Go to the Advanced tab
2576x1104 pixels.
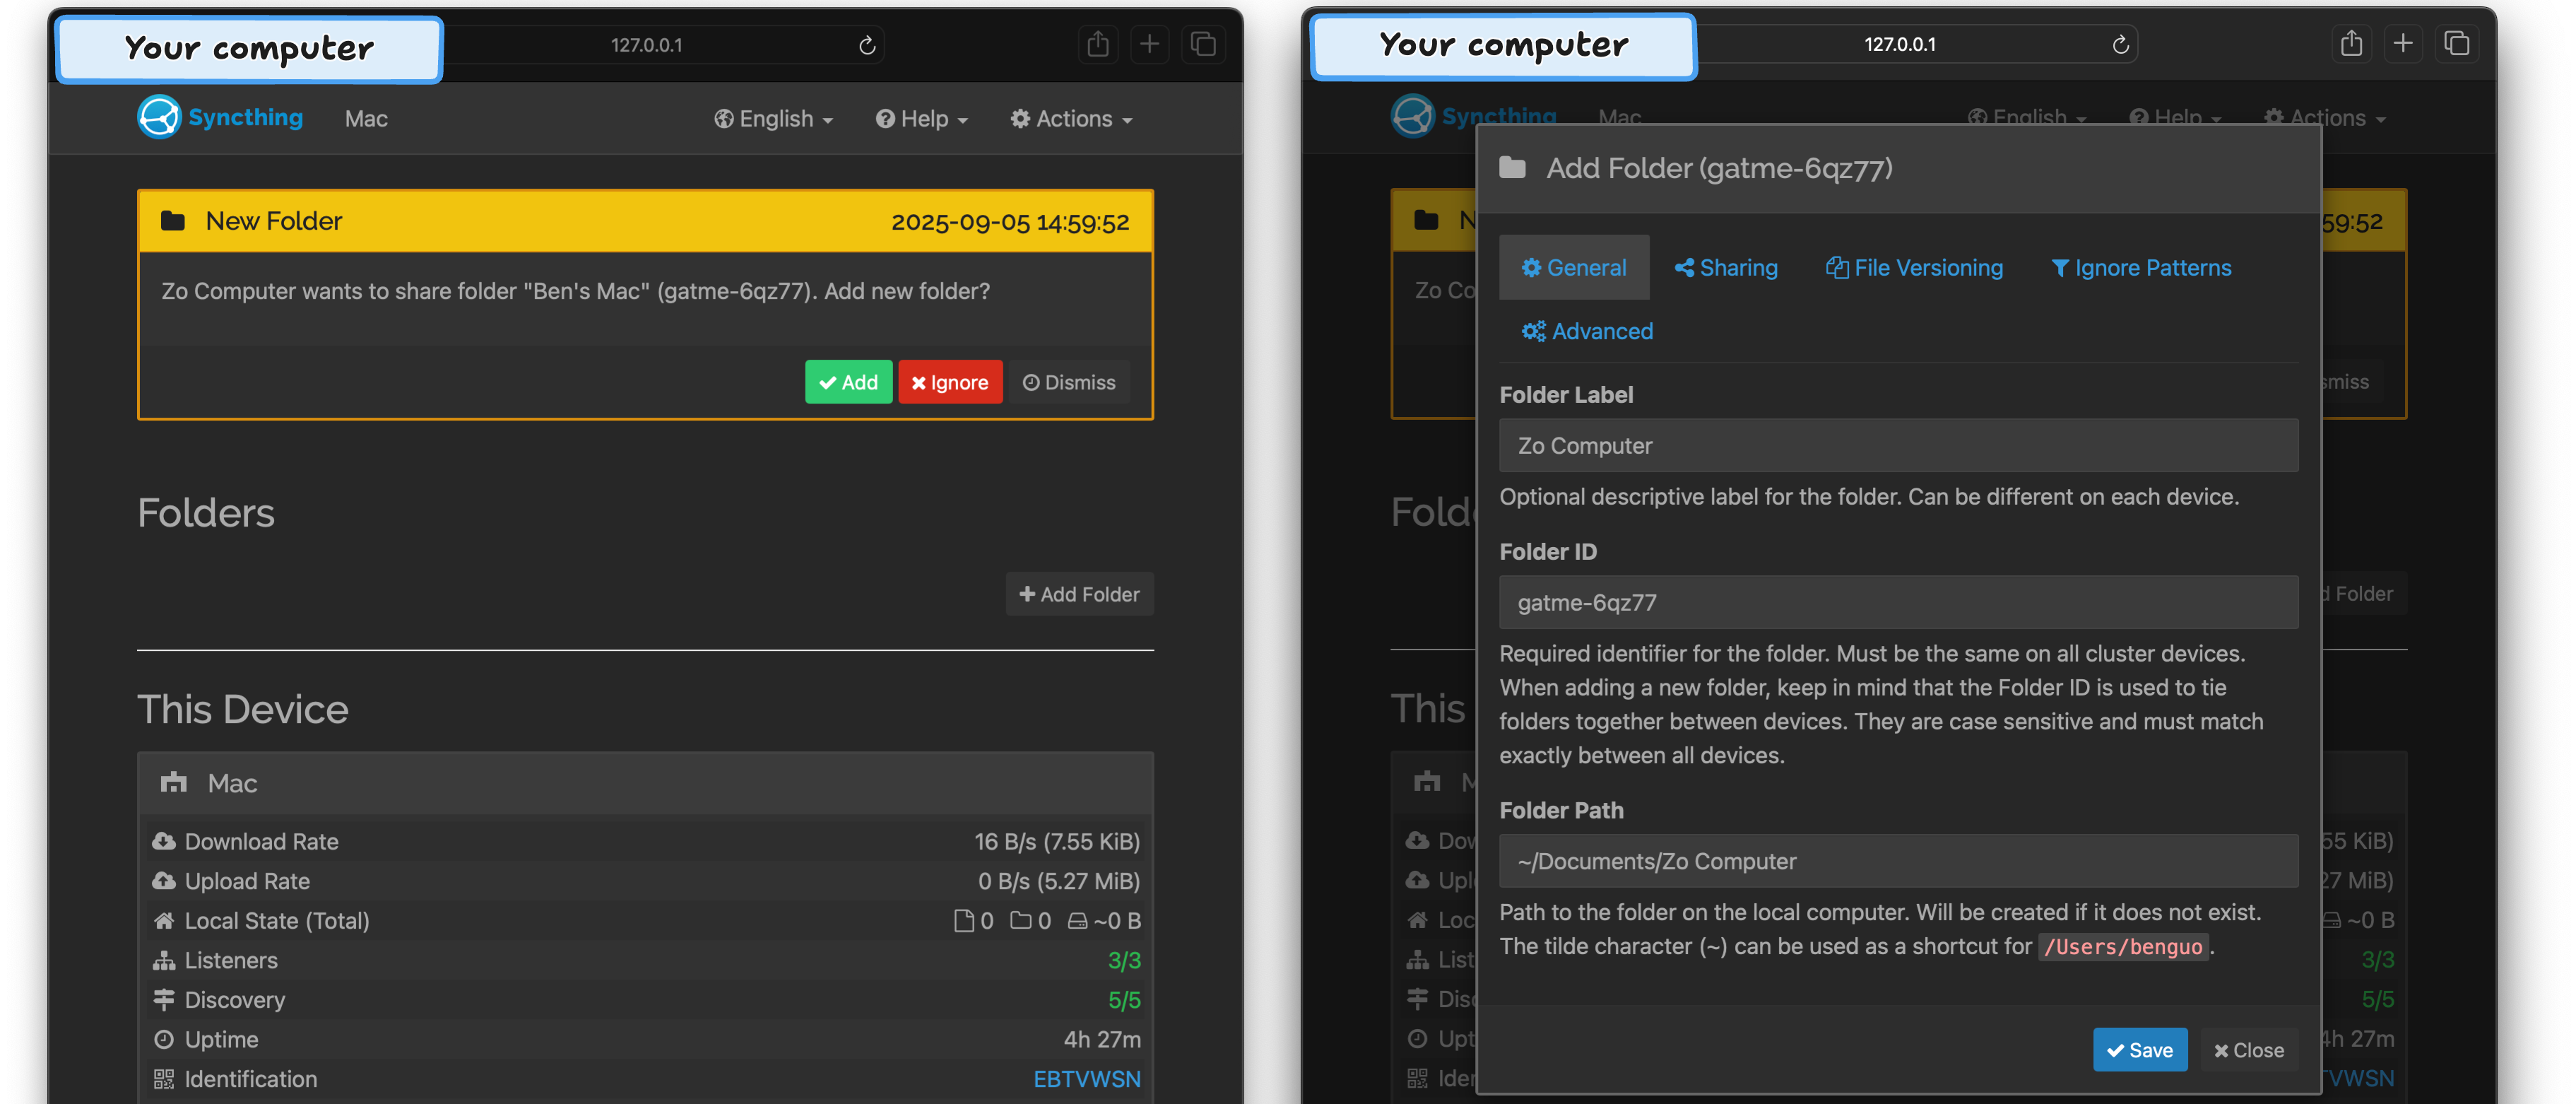click(1587, 331)
